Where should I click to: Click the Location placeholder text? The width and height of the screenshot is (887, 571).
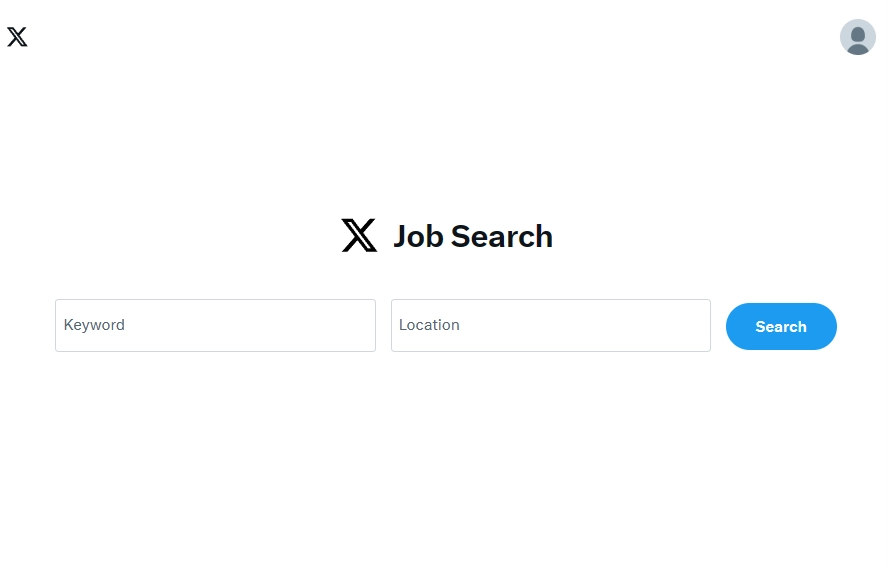pyautogui.click(x=429, y=325)
